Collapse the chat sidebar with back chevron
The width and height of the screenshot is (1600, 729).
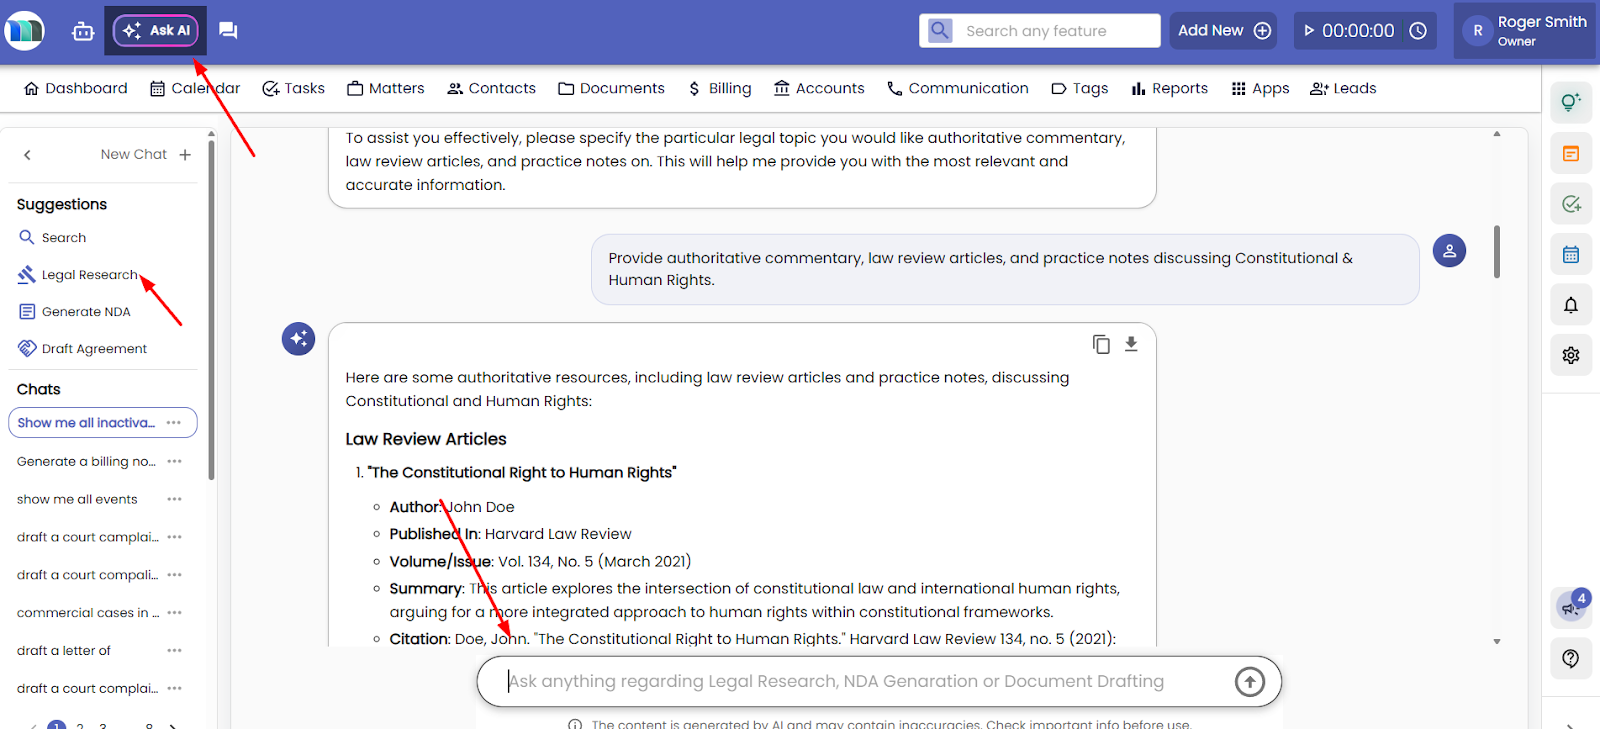(28, 155)
